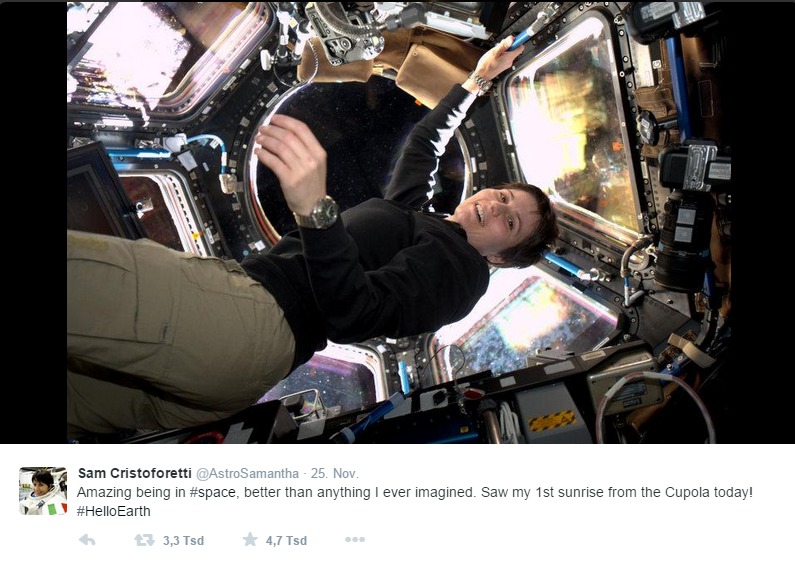
Task: Enlarge the Cupola astronaut photo
Action: click(399, 222)
